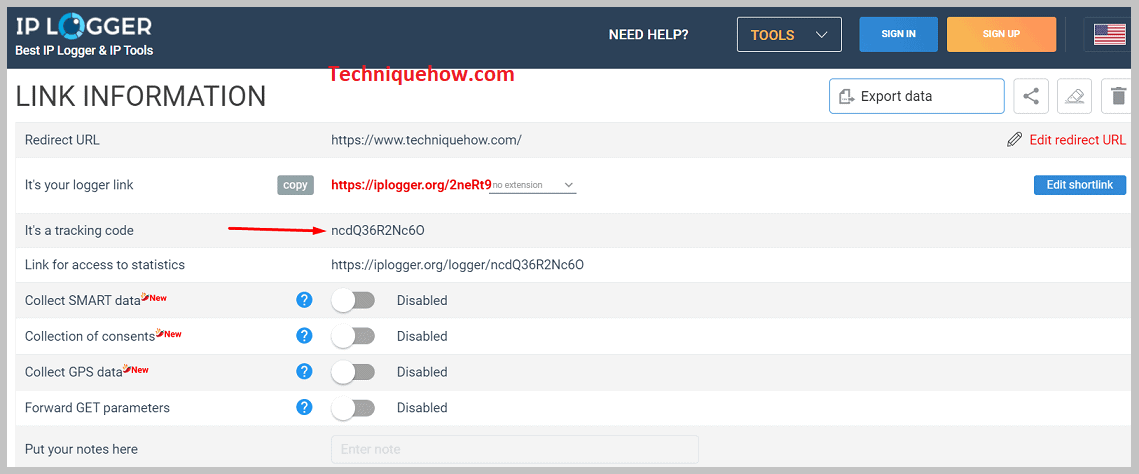
Task: Click the 'Put your notes here' label
Action: point(81,449)
